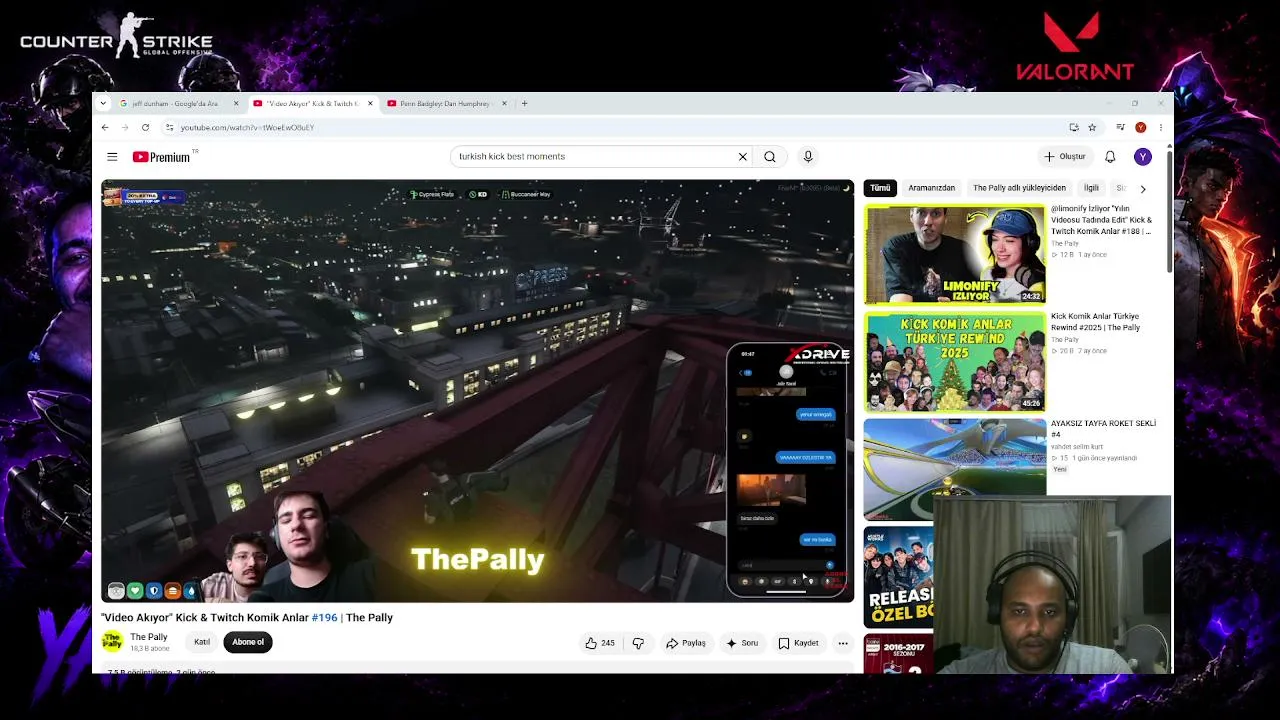Switch to the jeff dunham Google tab
This screenshot has width=1280, height=720.
click(178, 103)
